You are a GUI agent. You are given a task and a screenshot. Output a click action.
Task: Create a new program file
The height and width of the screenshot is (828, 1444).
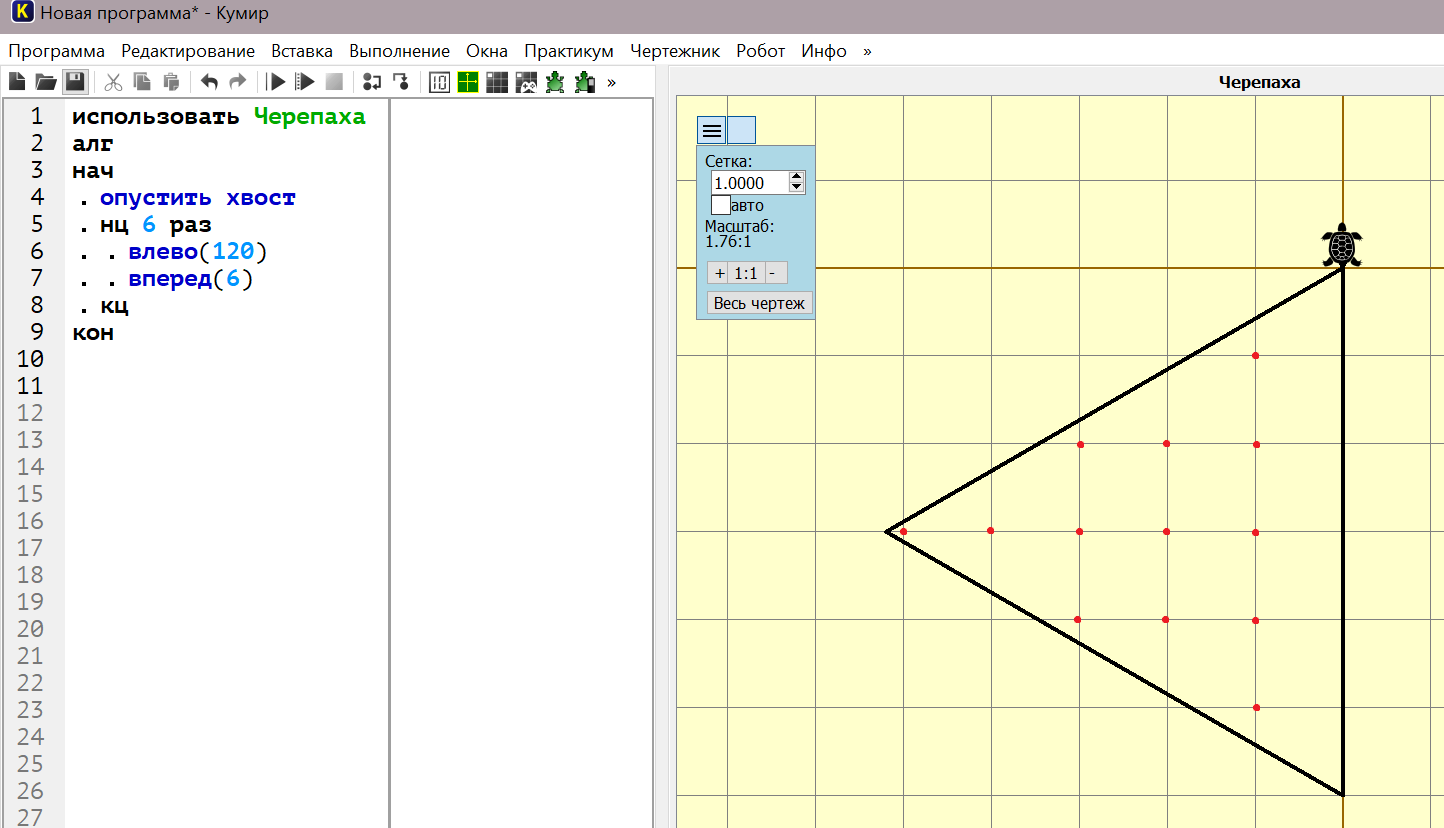coord(16,82)
